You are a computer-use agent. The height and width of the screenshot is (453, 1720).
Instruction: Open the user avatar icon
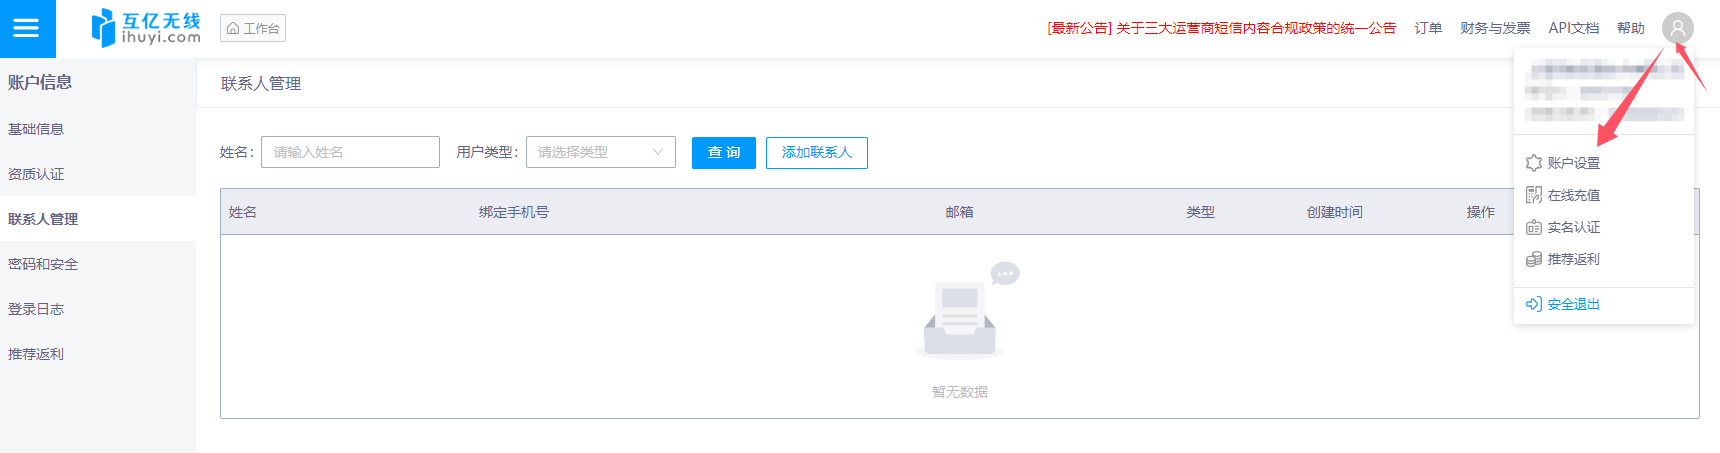1678,28
